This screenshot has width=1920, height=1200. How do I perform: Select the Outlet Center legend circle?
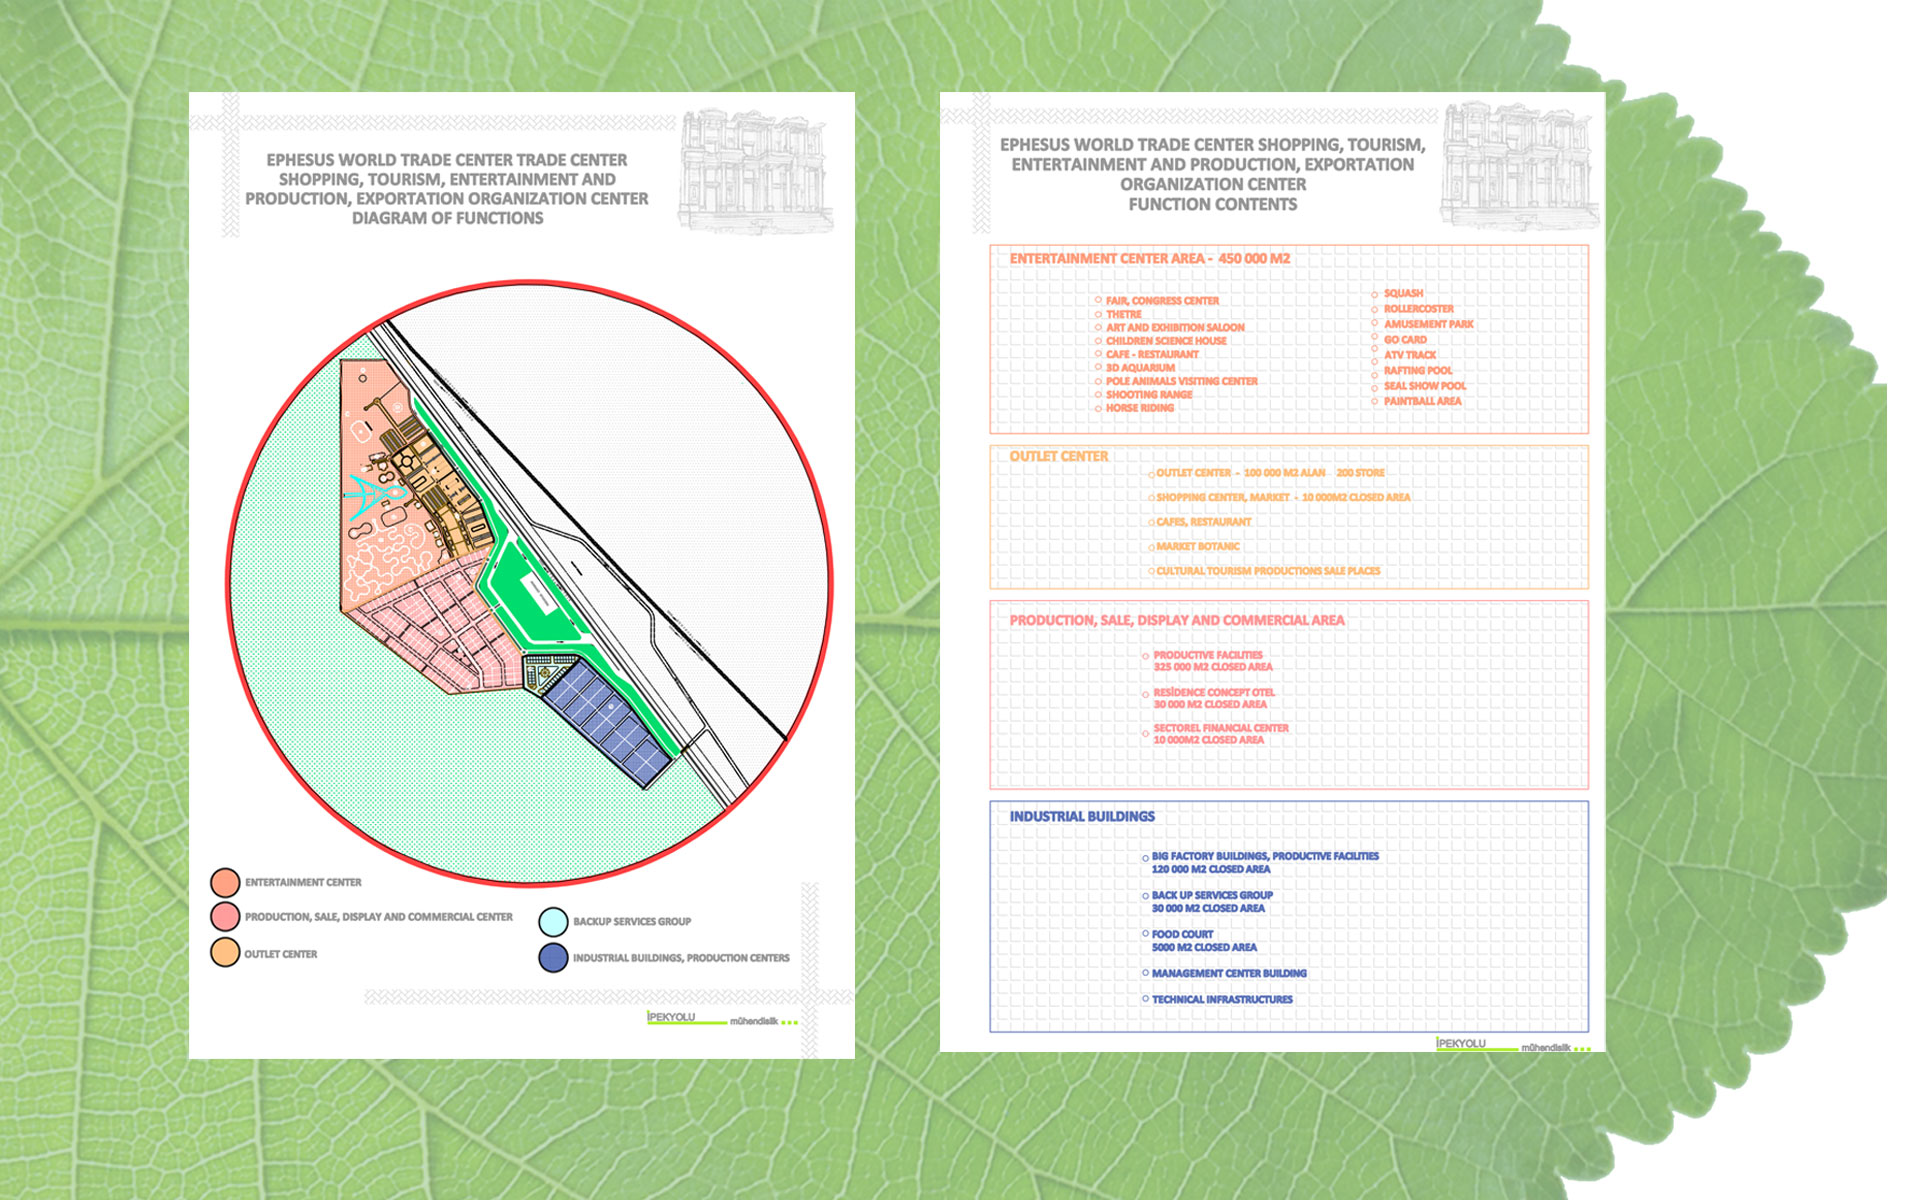pyautogui.click(x=225, y=953)
